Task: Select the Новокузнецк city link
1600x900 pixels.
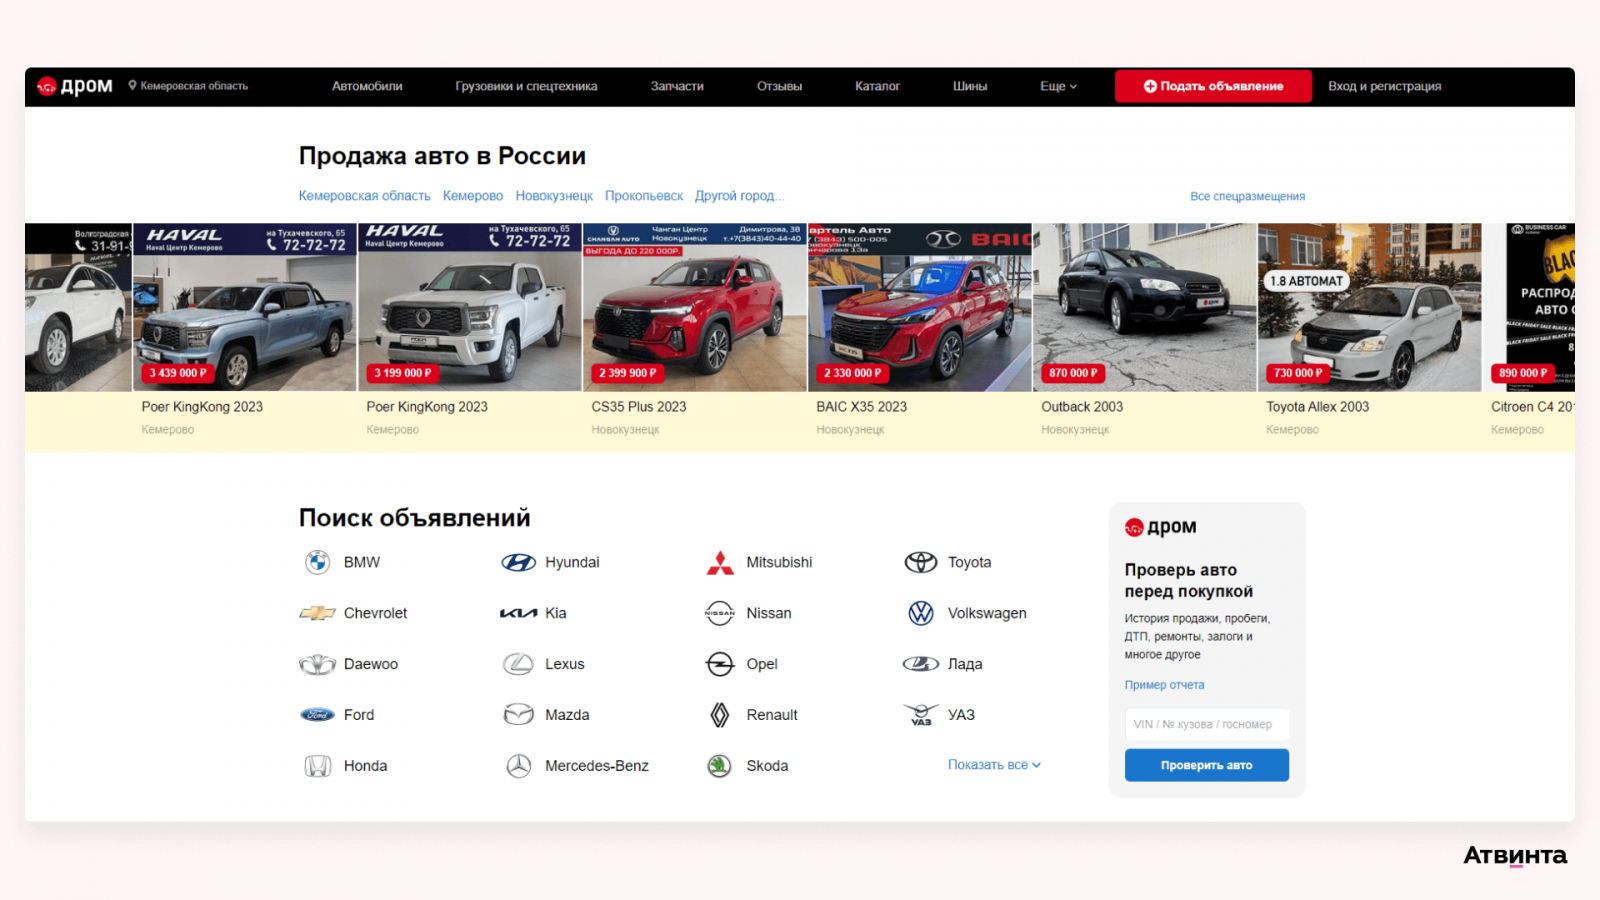Action: coord(554,196)
